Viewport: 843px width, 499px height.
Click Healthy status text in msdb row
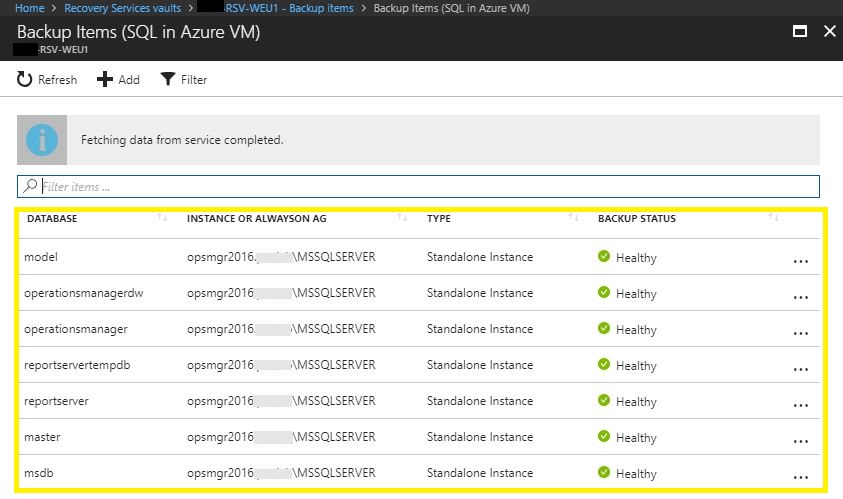636,474
